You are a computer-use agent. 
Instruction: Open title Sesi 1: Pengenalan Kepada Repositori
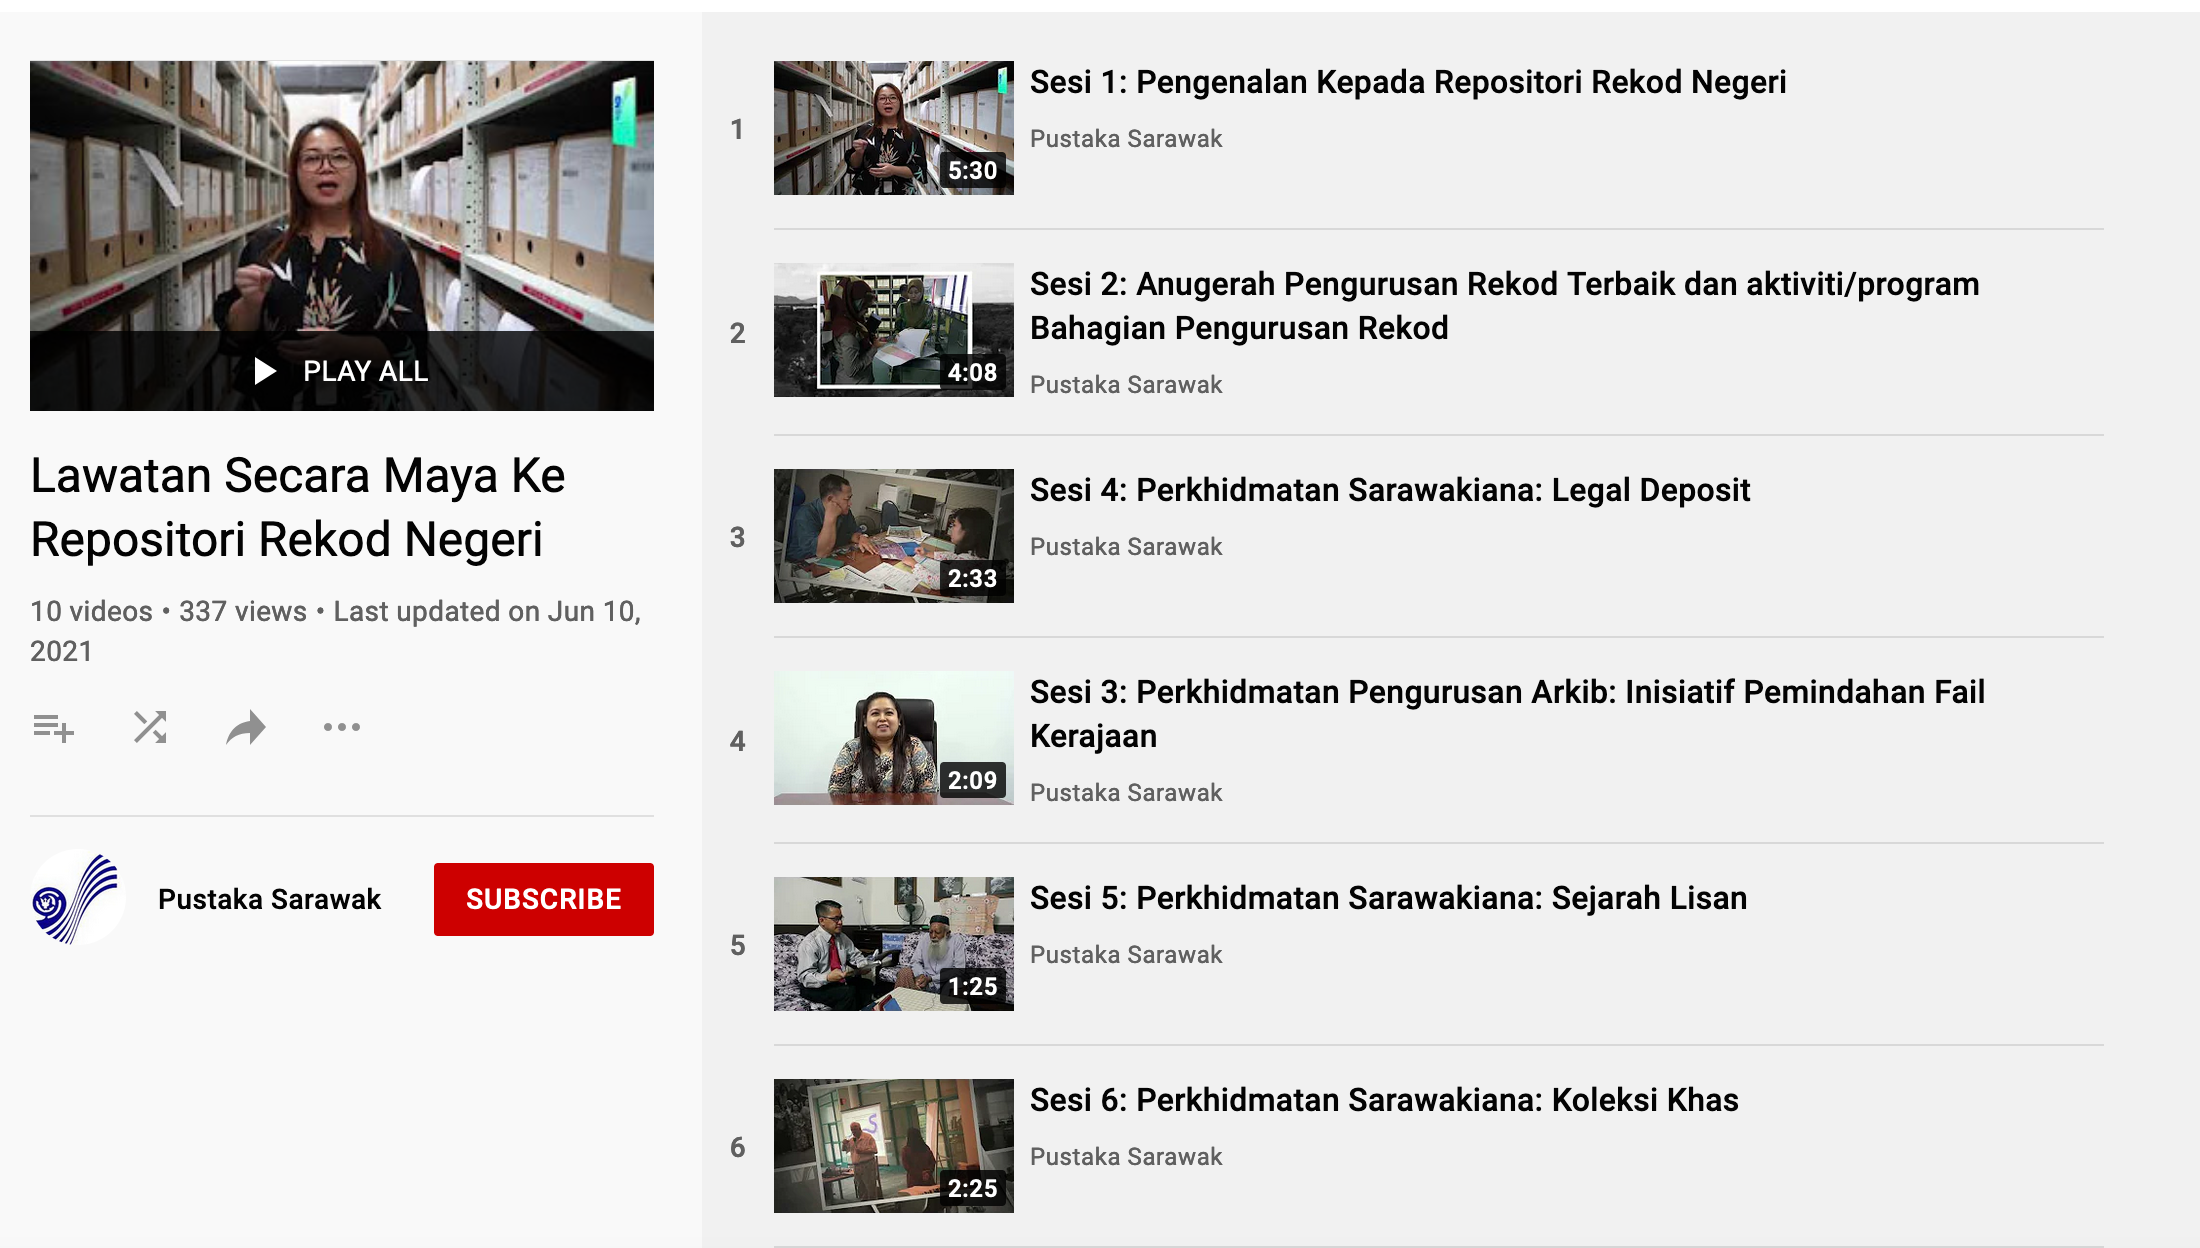pyautogui.click(x=1408, y=82)
